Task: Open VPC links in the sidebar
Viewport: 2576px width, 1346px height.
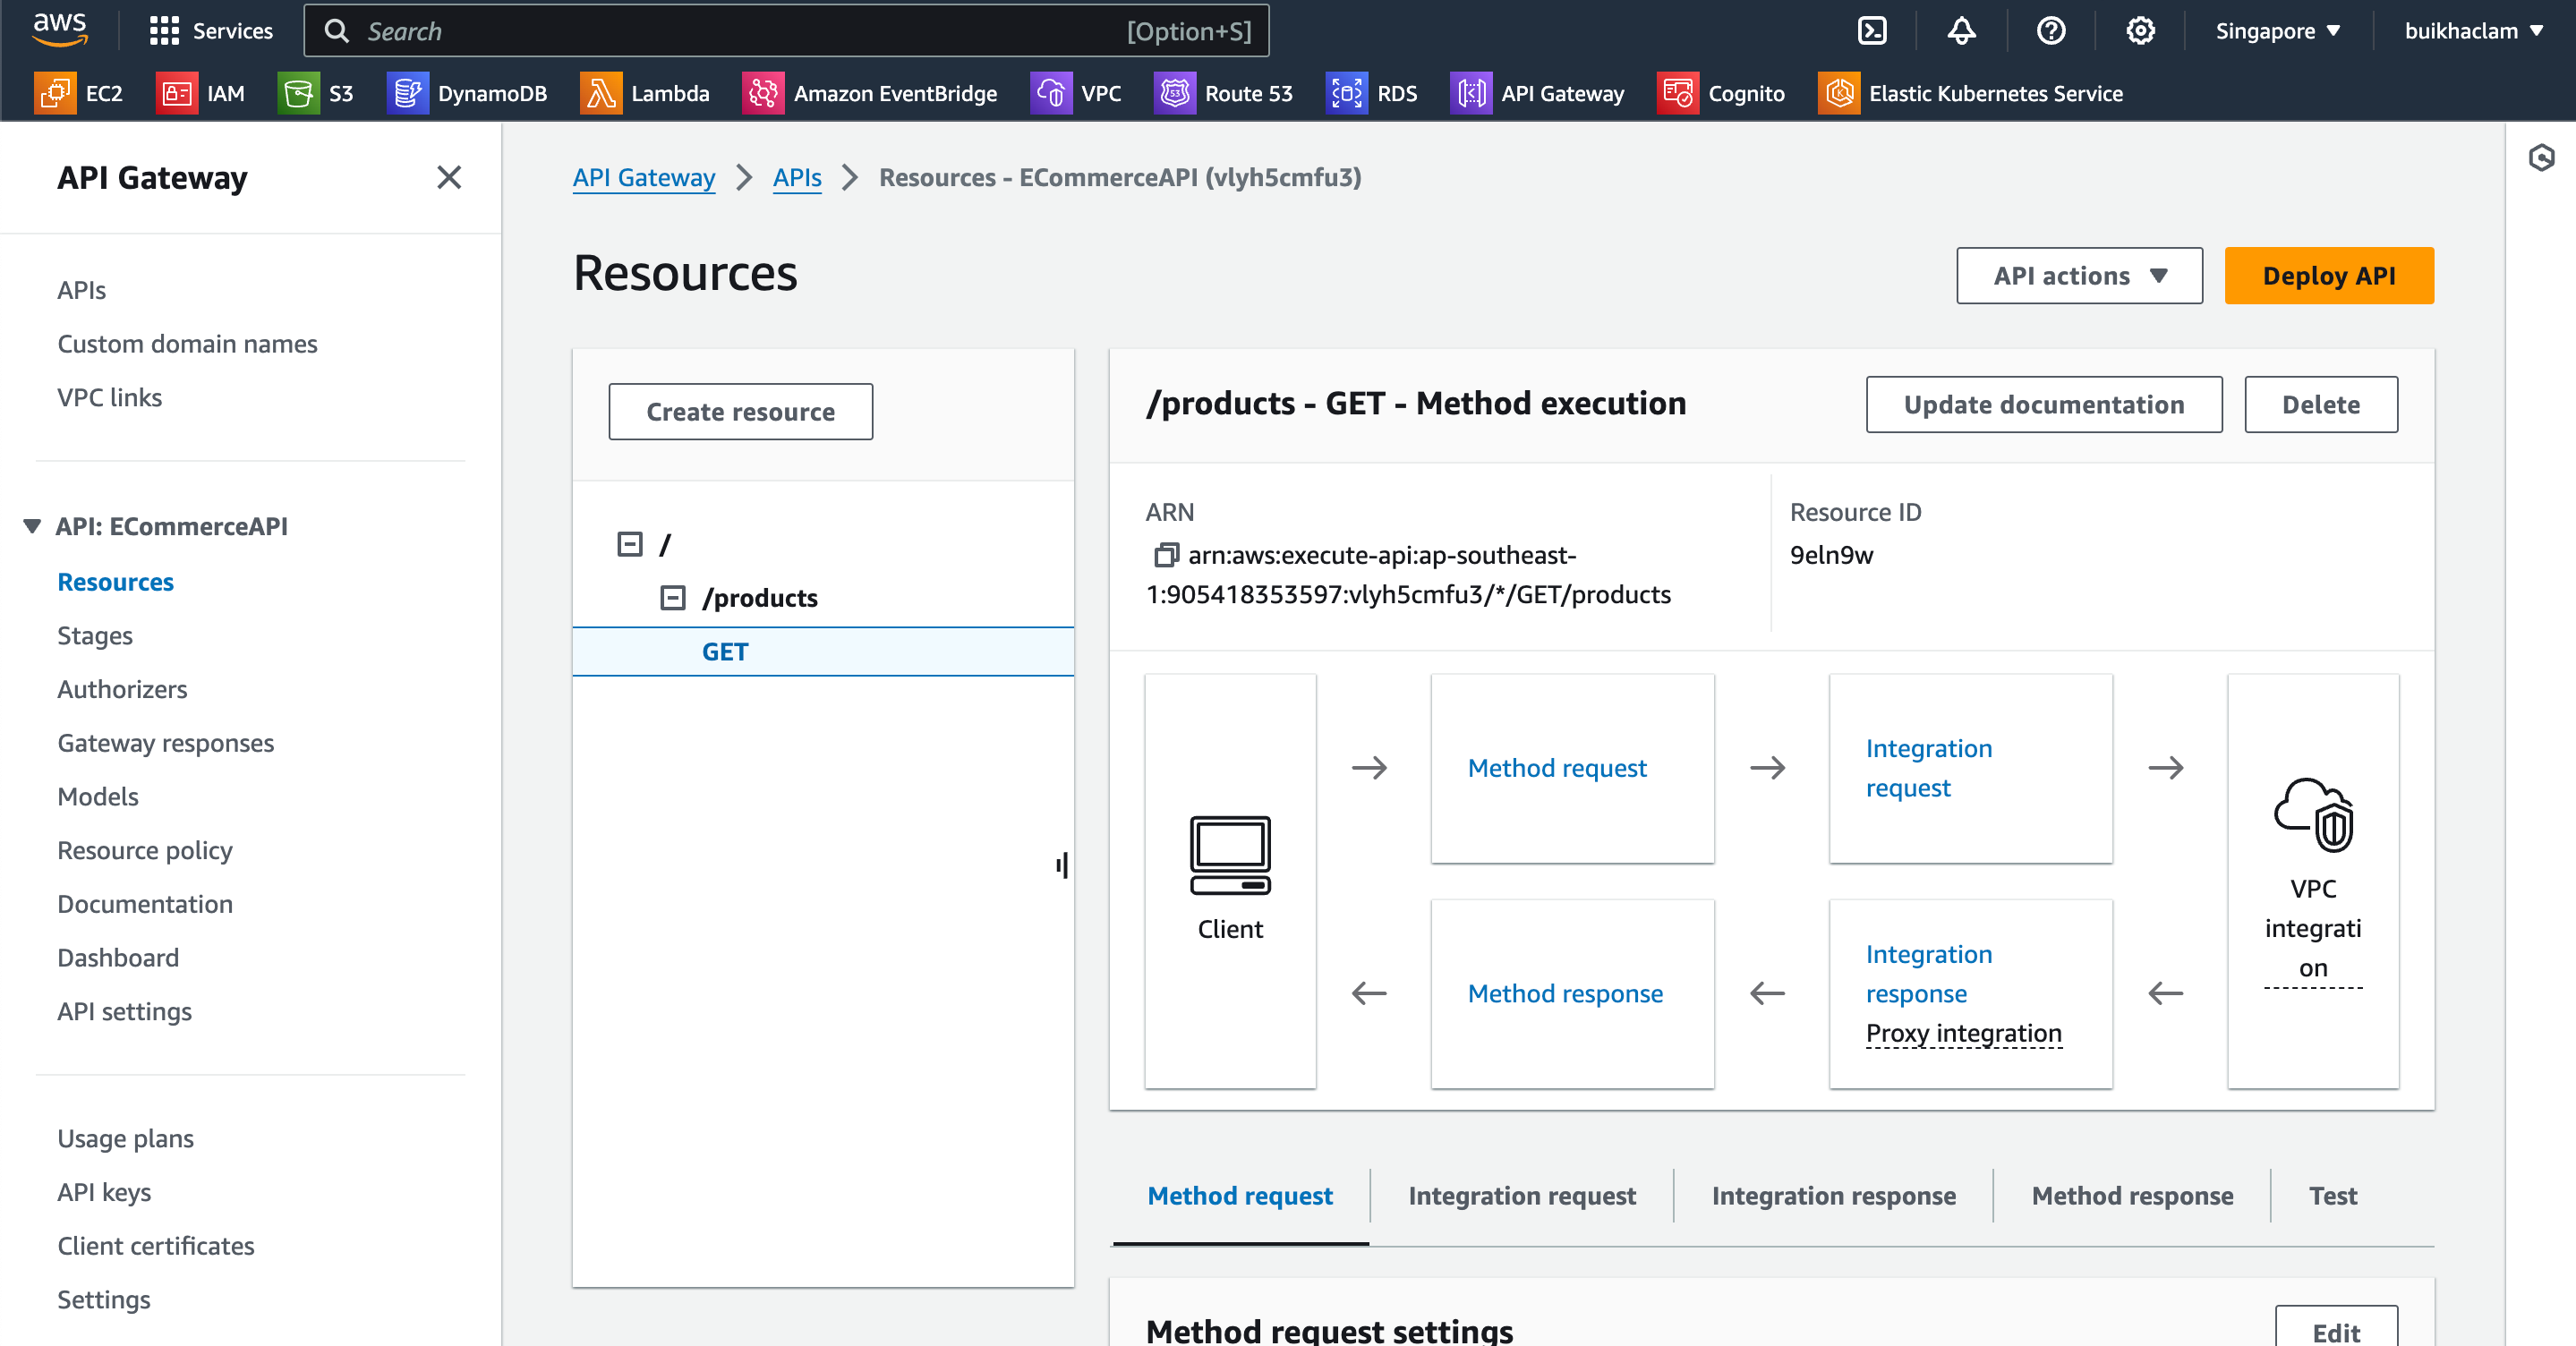Action: 109,398
